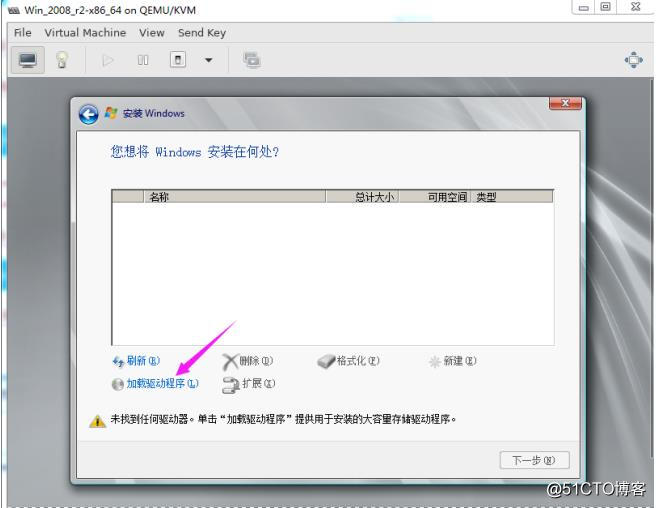
Task: Expand the shutdown options dropdown arrow
Action: (x=208, y=60)
